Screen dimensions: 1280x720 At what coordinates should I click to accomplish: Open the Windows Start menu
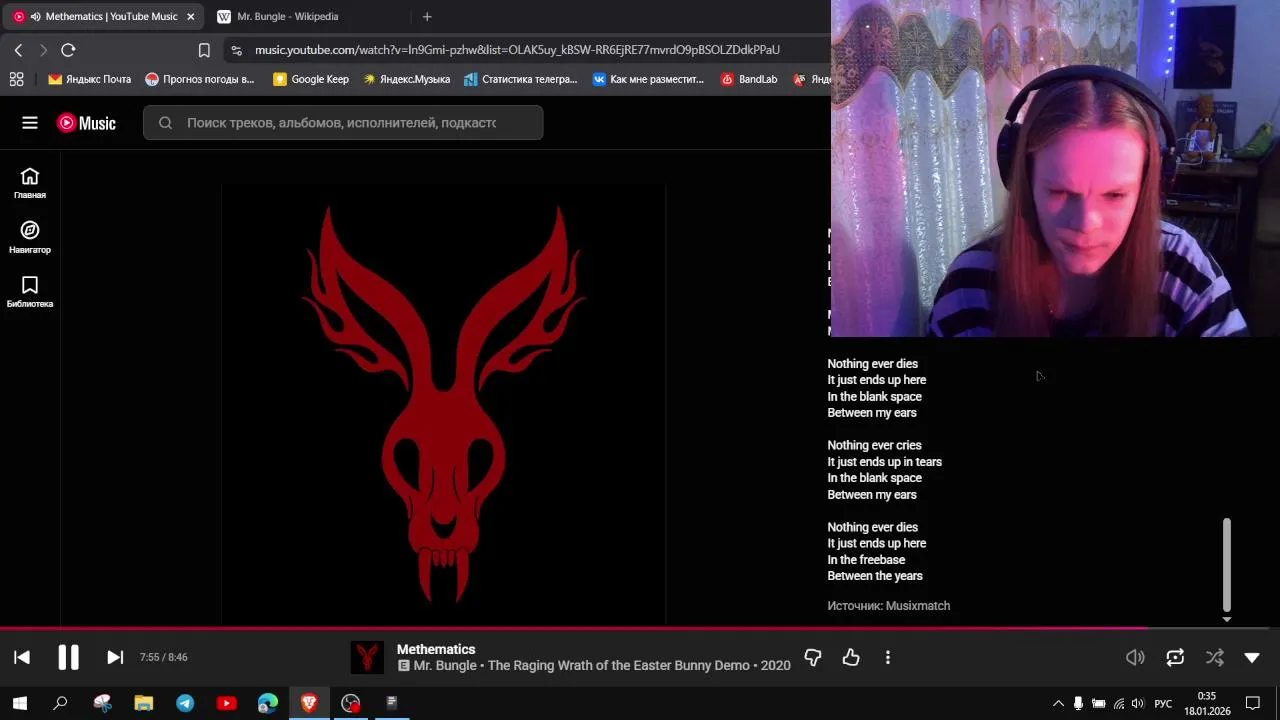[19, 703]
